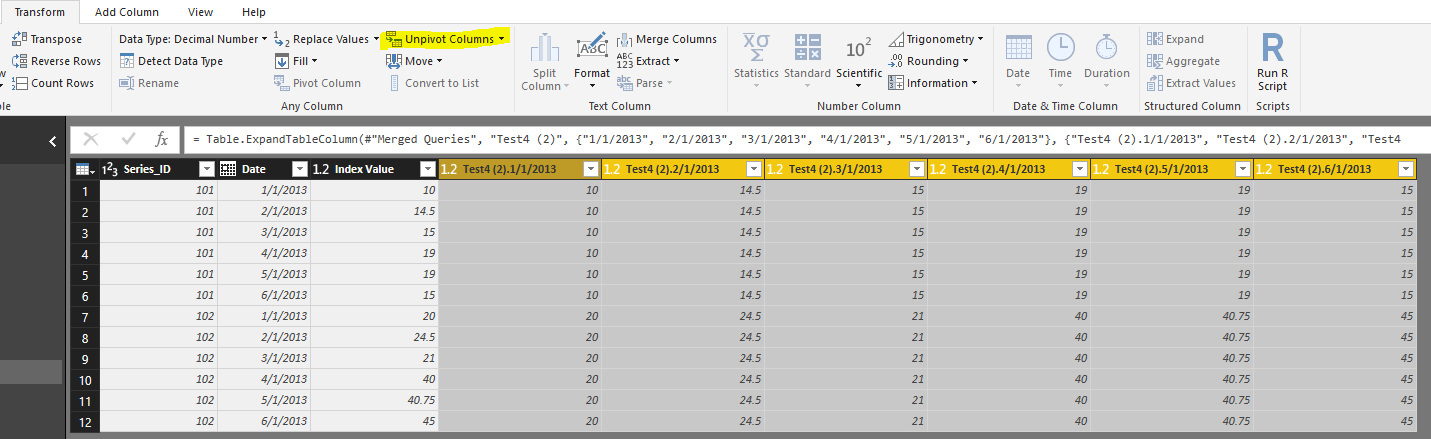Open the Parse dropdown
The width and height of the screenshot is (1431, 439).
645,83
